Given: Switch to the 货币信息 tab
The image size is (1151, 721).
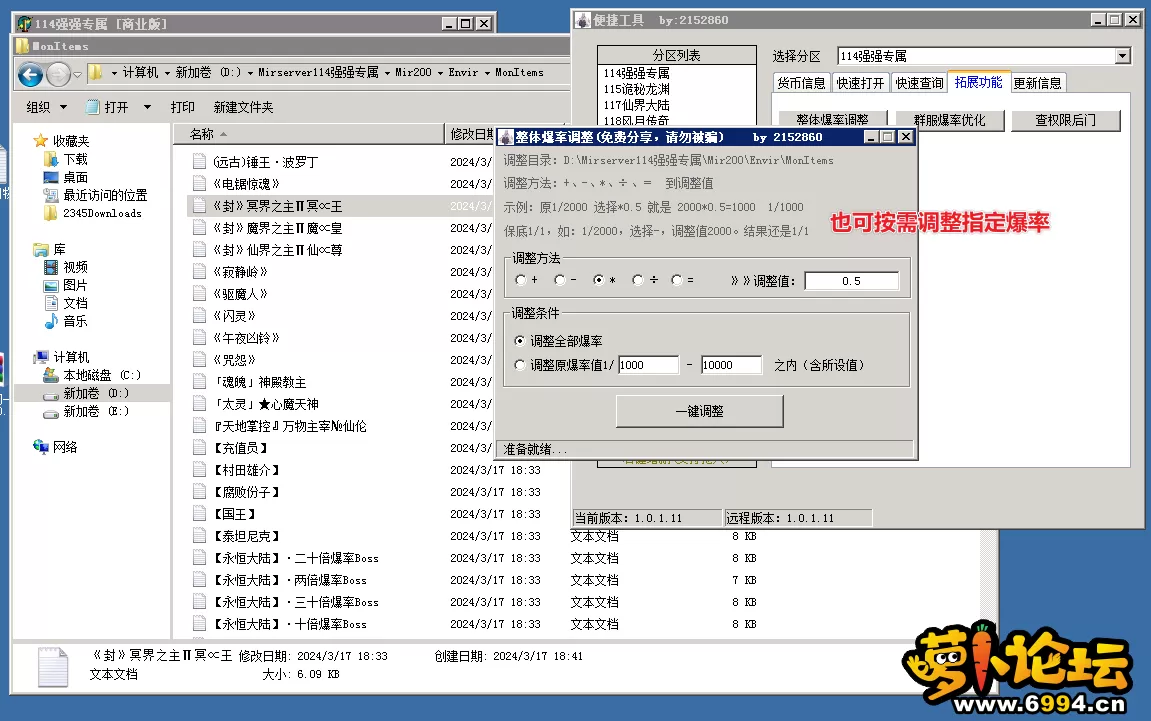Looking at the screenshot, I should coord(801,83).
